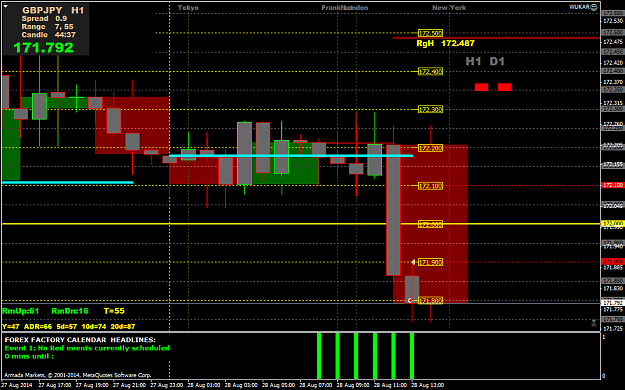
Task: Click the RmUp:61 readout
Action: (21, 311)
